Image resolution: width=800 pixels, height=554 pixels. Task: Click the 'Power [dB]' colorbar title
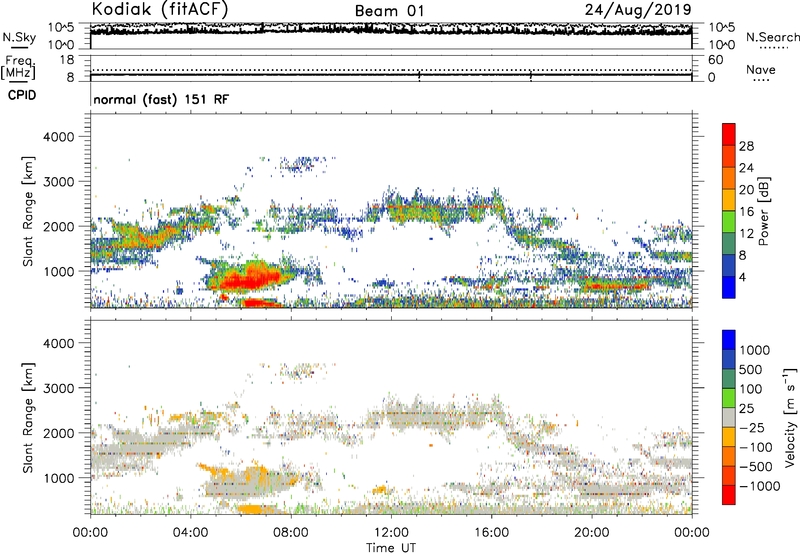[763, 211]
